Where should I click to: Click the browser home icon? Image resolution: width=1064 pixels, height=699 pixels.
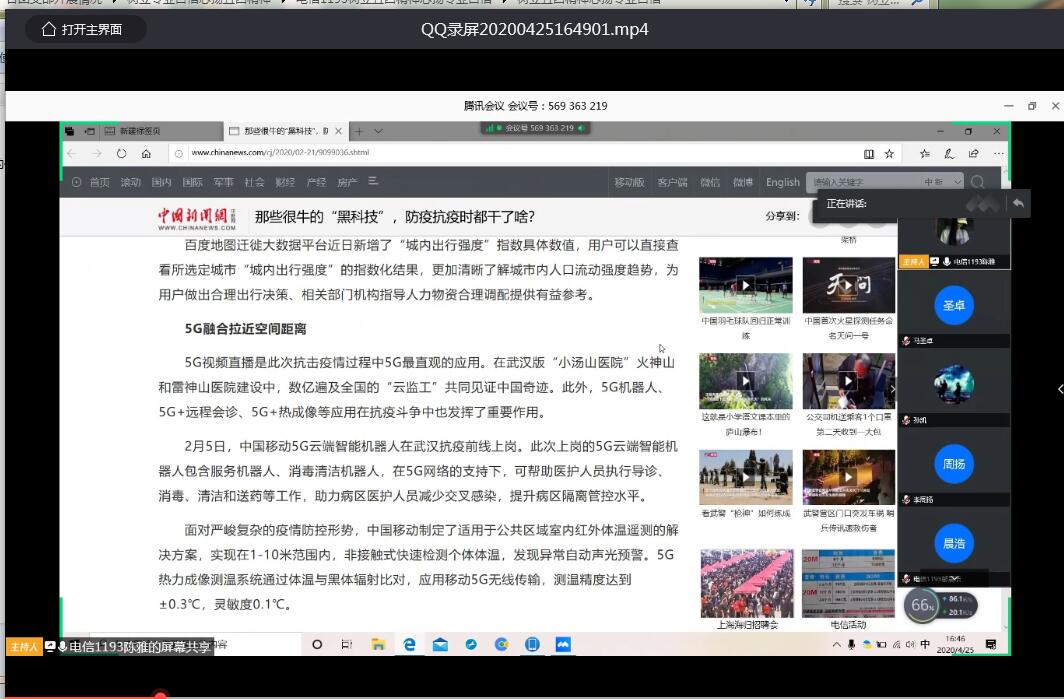tap(146, 153)
